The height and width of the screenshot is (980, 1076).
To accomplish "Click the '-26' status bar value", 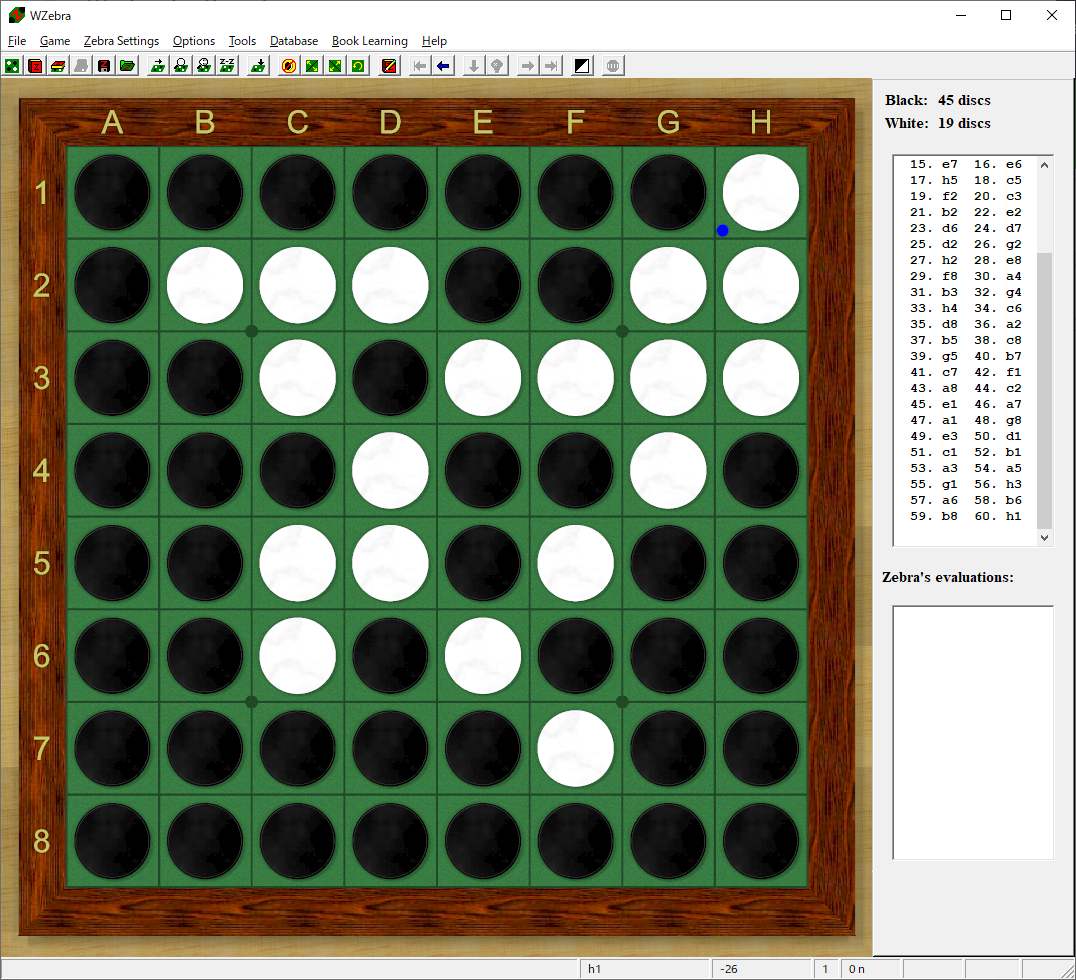I will pyautogui.click(x=761, y=969).
